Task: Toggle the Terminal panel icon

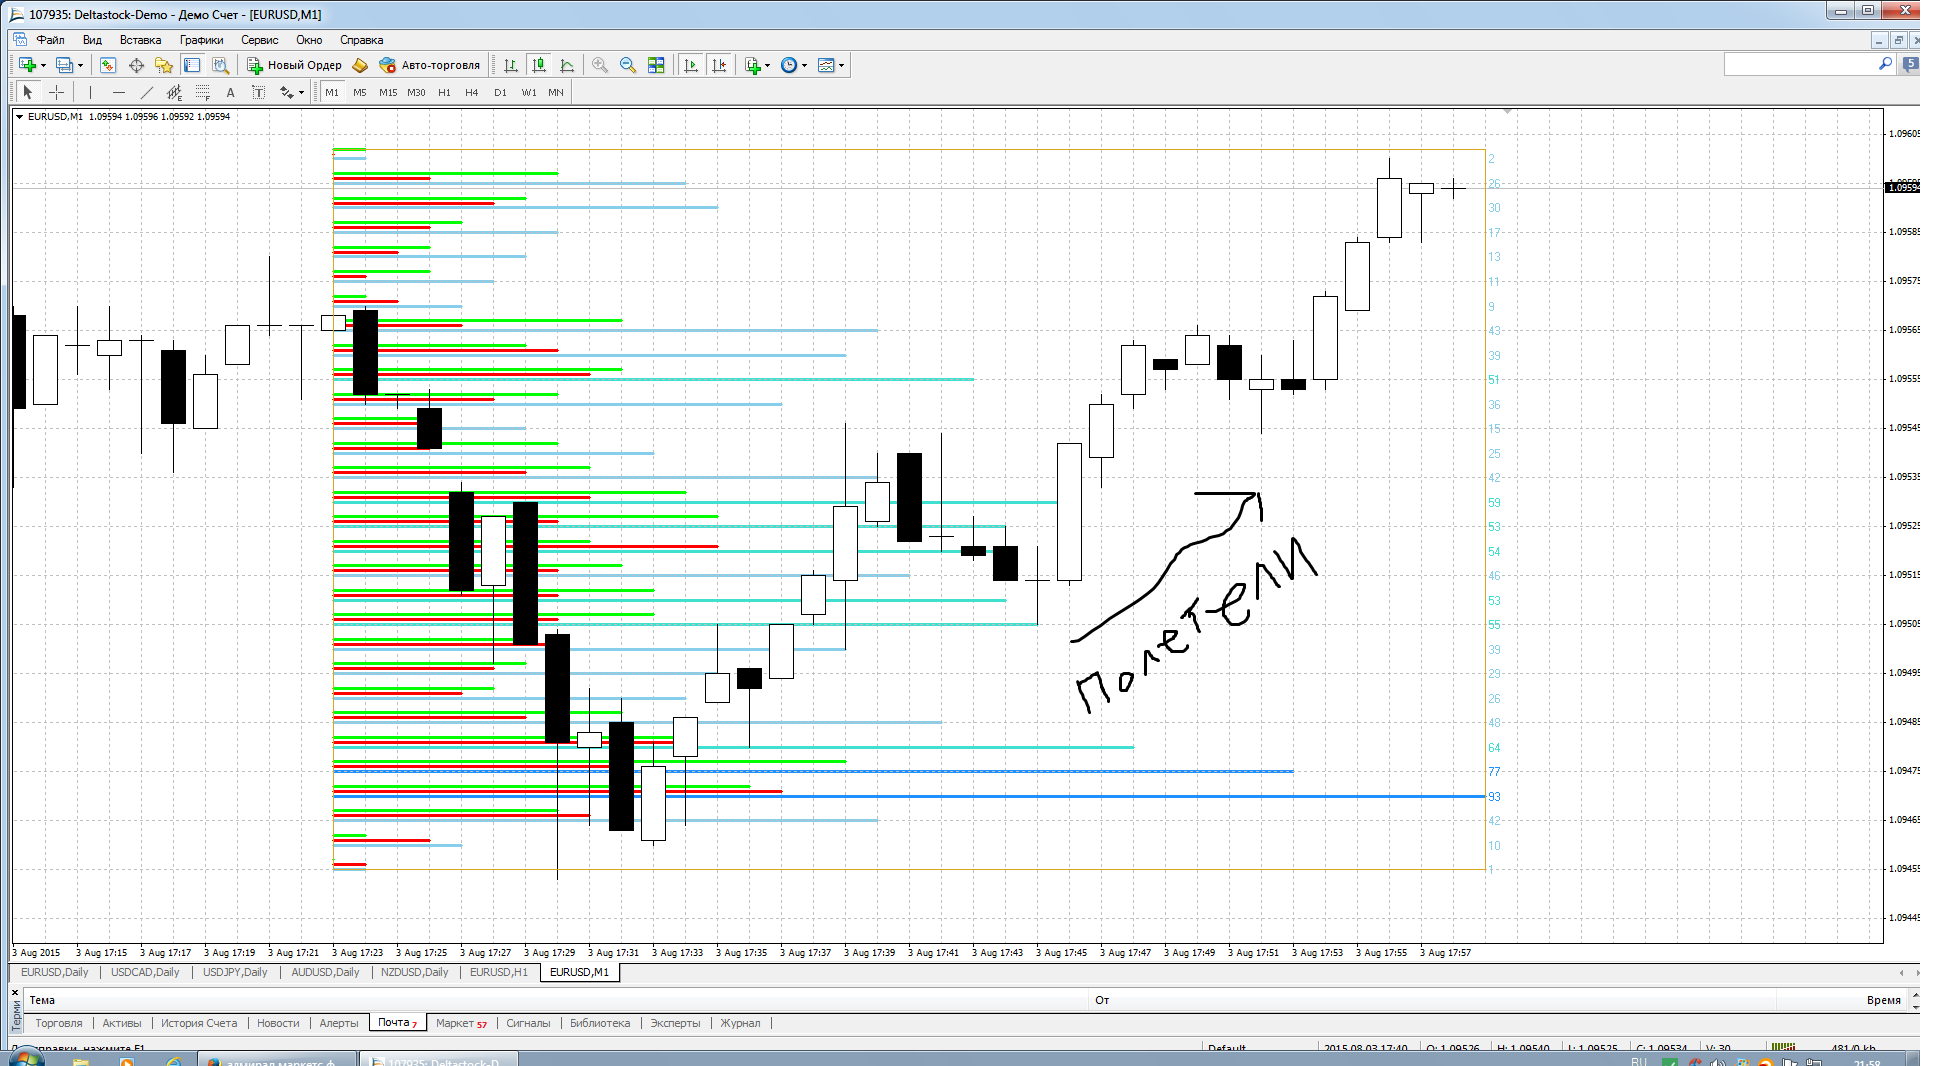Action: (x=192, y=65)
